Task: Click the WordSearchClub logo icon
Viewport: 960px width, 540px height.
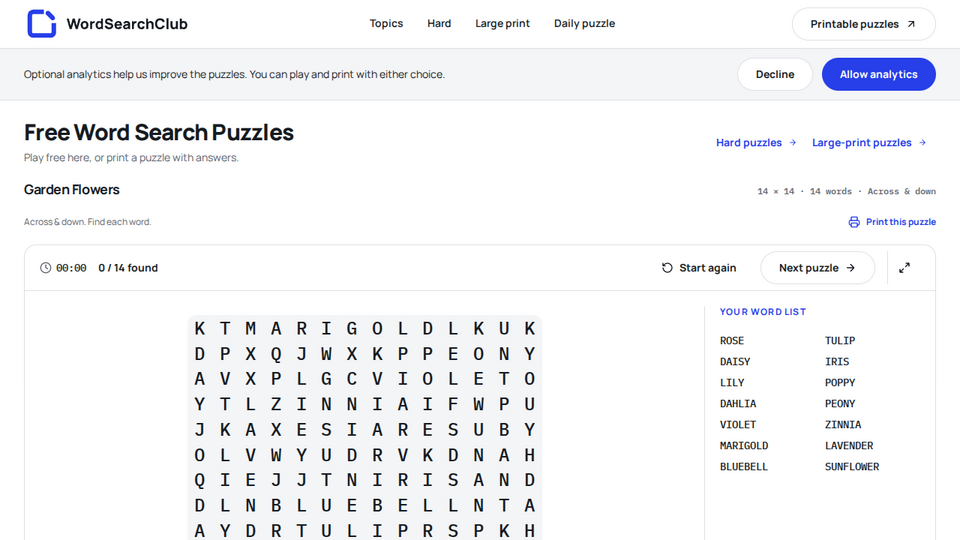Action: (x=42, y=24)
